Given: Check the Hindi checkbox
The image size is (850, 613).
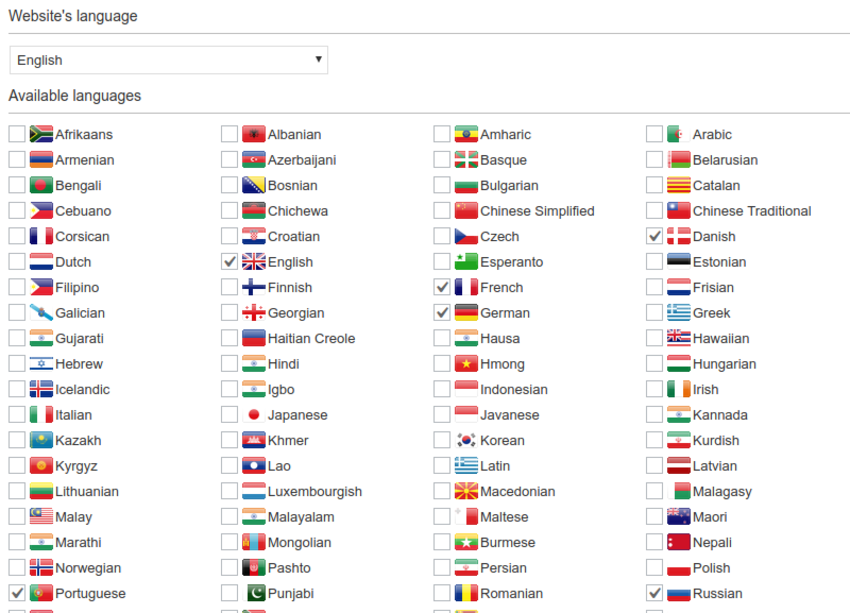Looking at the screenshot, I should coord(229,363).
